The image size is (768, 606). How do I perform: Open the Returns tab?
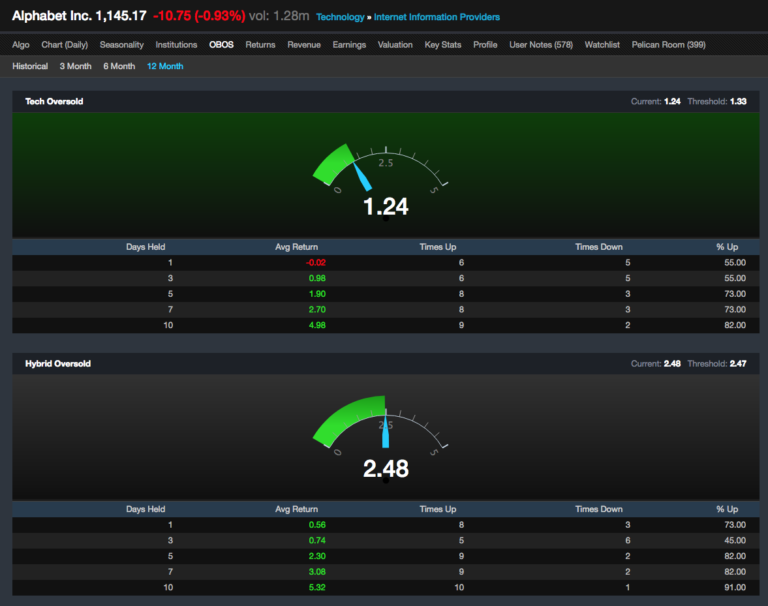tap(260, 45)
